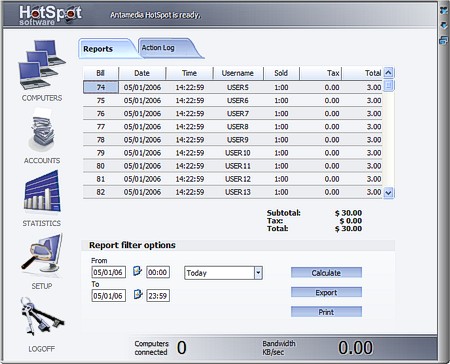Click the From time field 00:00

click(x=158, y=272)
